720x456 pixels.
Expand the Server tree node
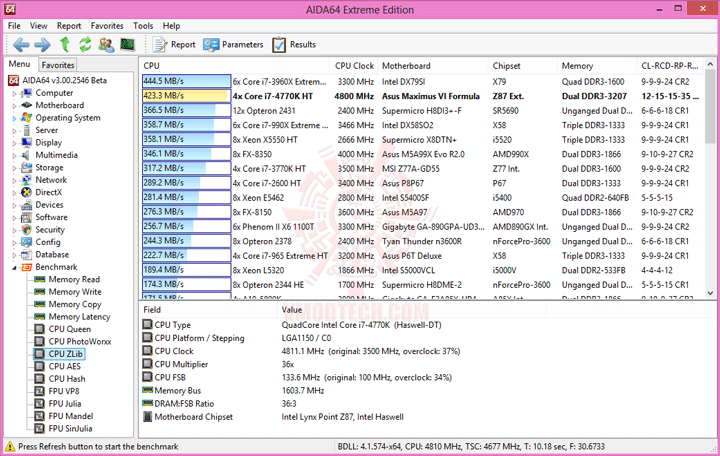[x=14, y=130]
